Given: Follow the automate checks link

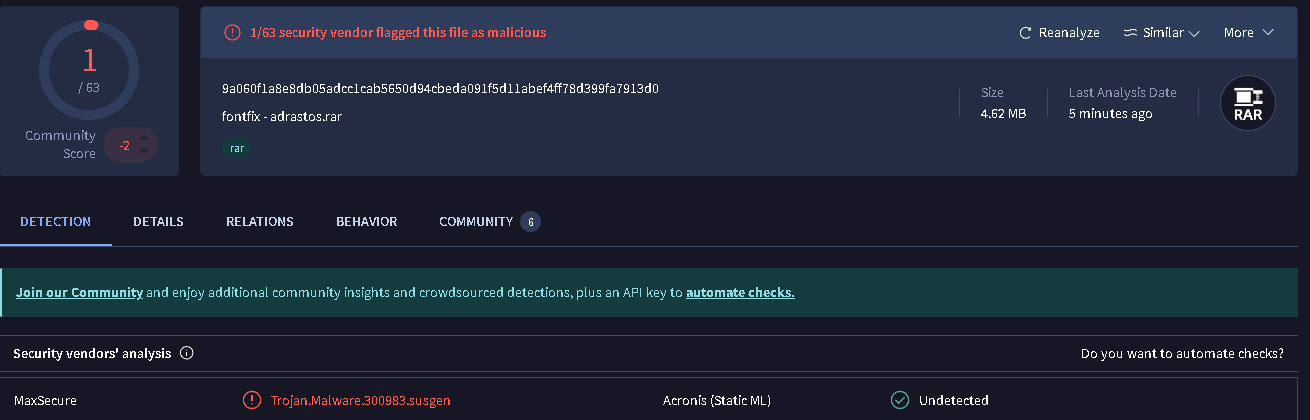Looking at the screenshot, I should click(740, 293).
